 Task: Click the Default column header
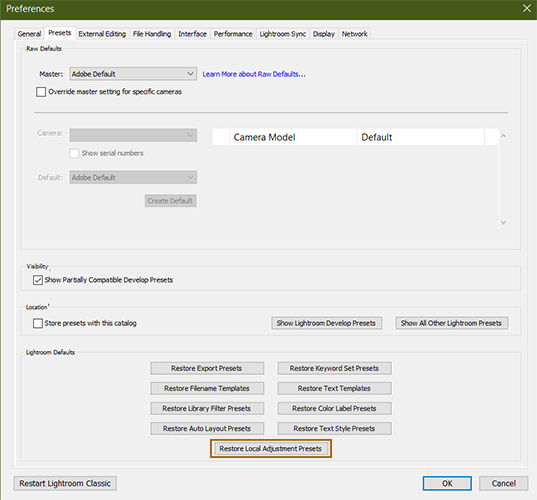(421, 137)
